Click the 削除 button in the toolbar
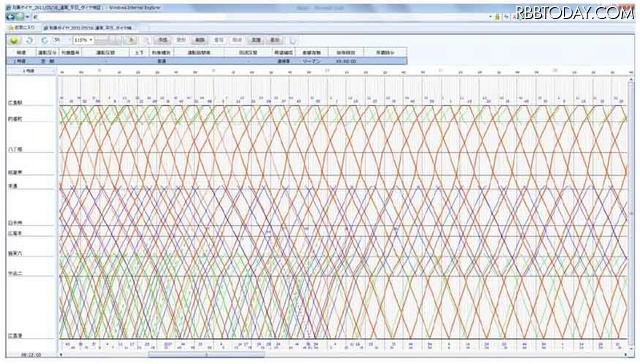The height and width of the screenshot is (364, 640). click(199, 40)
